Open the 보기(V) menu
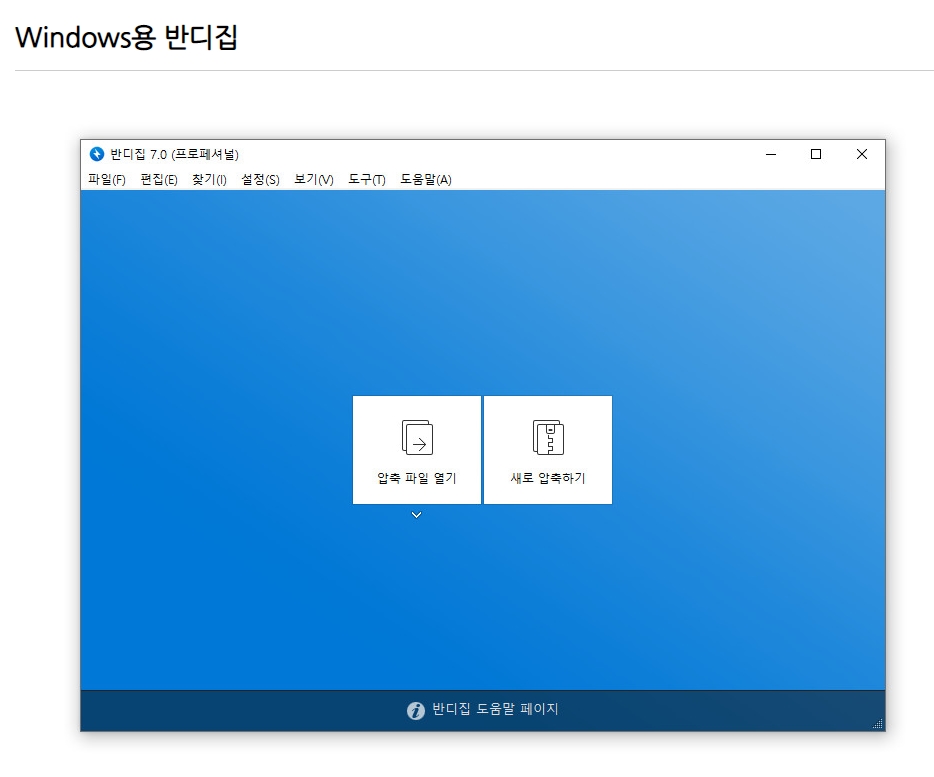 tap(314, 179)
